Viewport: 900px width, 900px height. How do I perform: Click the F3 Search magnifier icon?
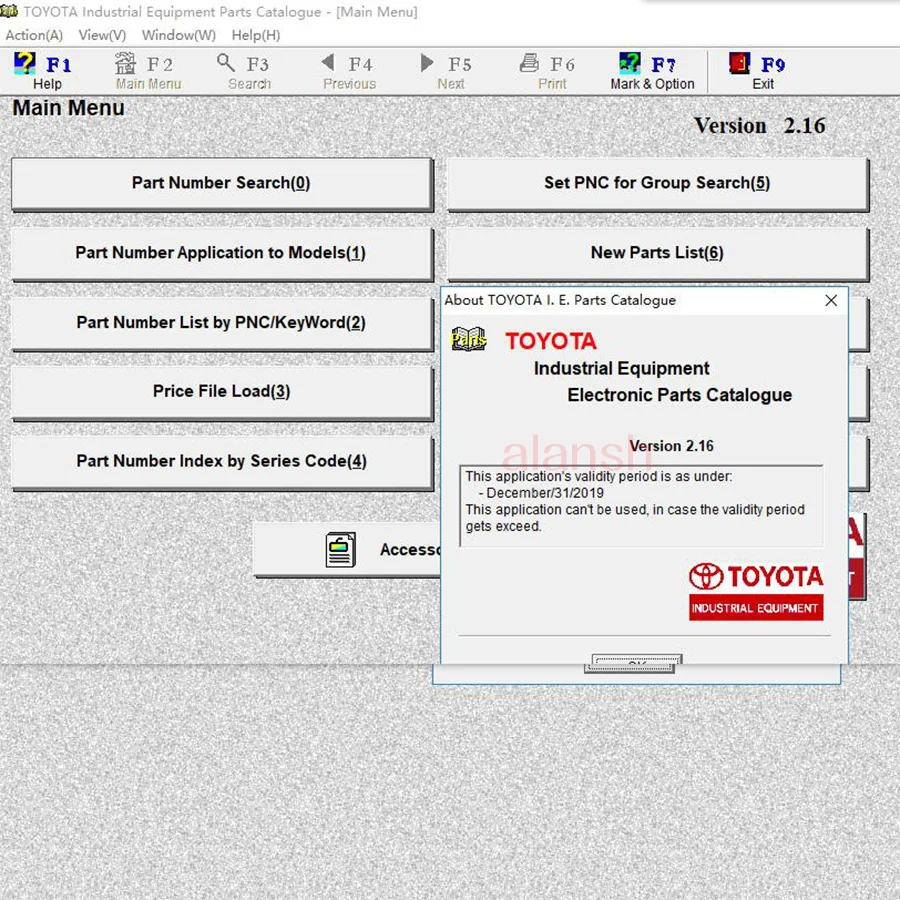pyautogui.click(x=226, y=63)
